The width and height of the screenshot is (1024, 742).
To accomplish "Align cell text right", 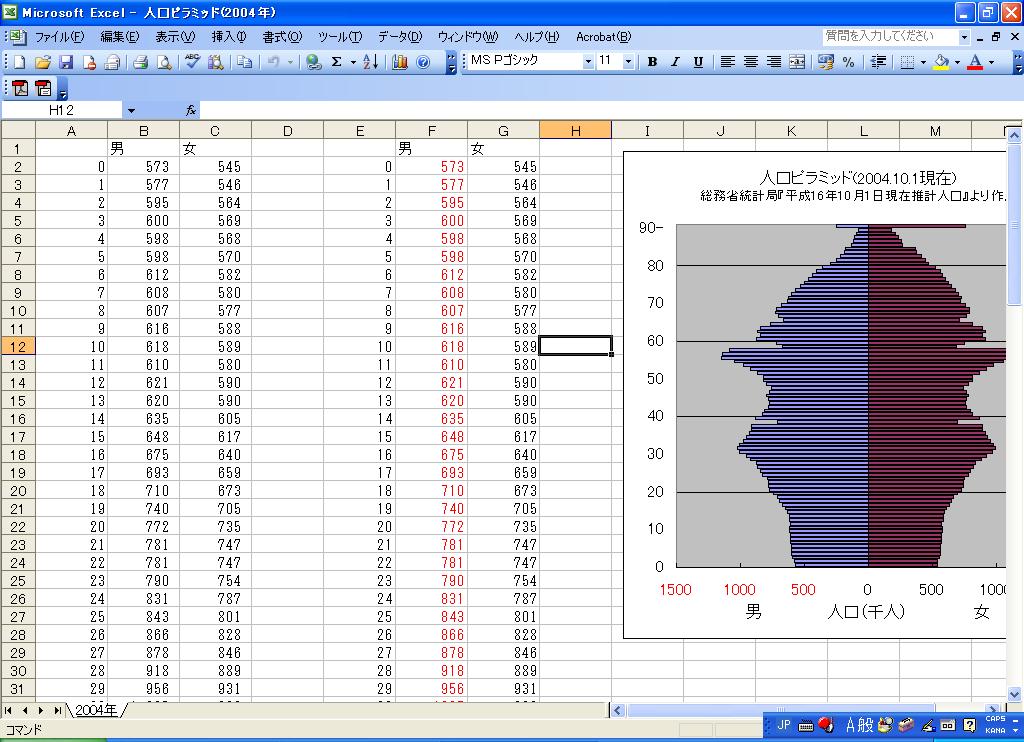I will 774,62.
